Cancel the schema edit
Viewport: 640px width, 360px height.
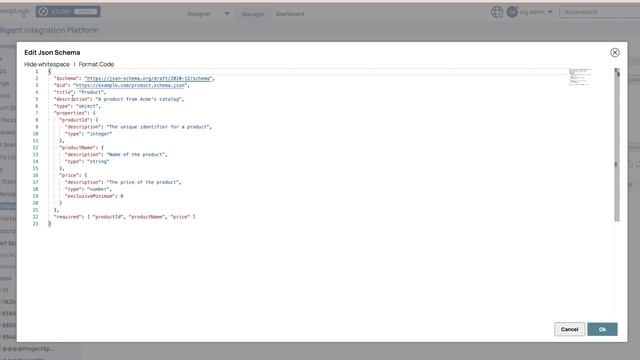pos(569,329)
